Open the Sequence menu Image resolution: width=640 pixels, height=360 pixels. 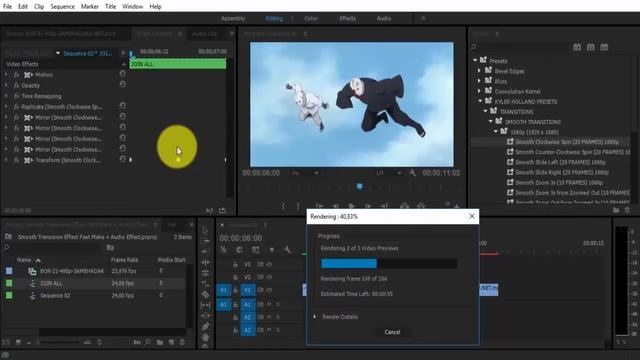pos(62,7)
